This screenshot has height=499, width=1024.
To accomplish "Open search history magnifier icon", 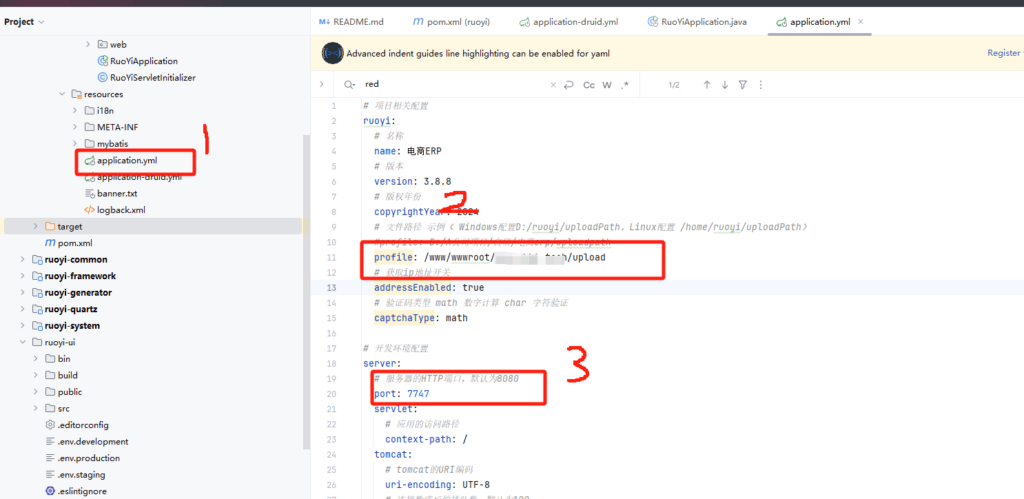I will pyautogui.click(x=349, y=85).
